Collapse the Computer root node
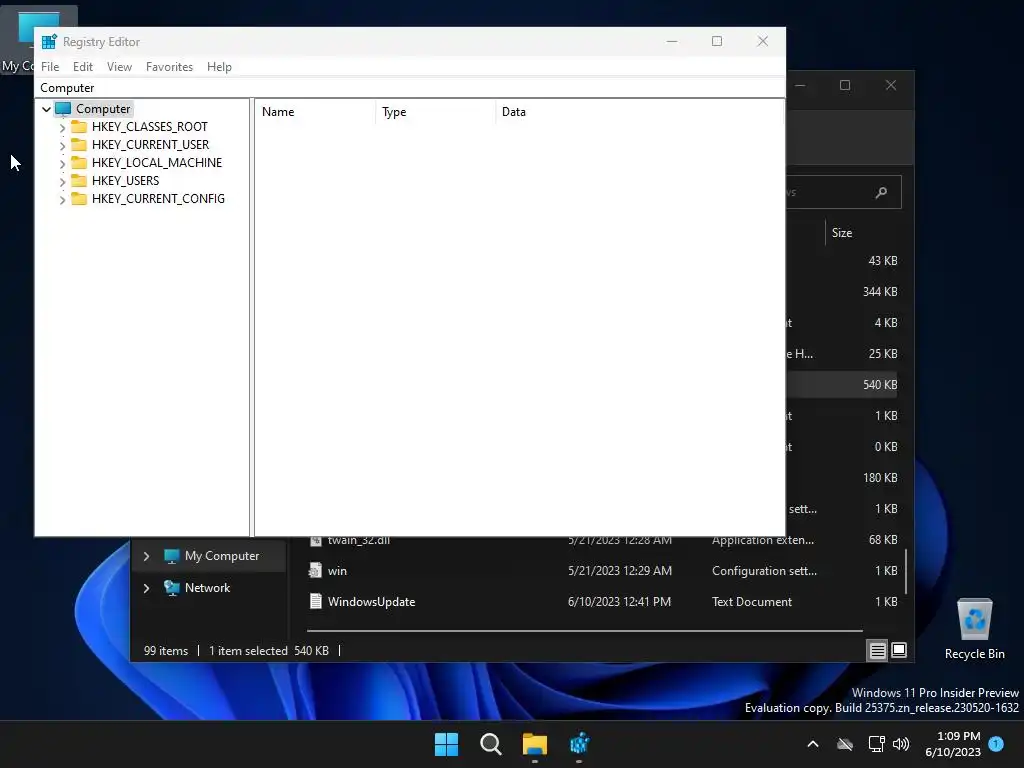Viewport: 1024px width, 768px height. pyautogui.click(x=46, y=109)
